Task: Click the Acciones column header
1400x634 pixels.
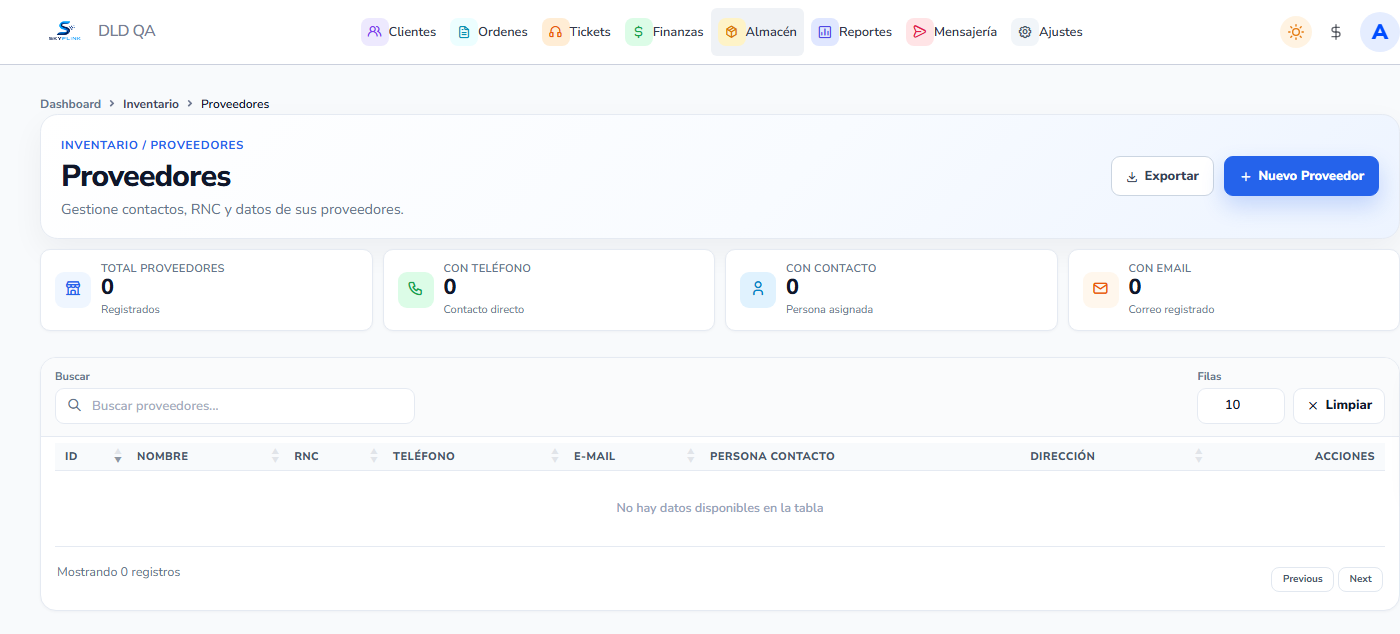Action: 1344,456
